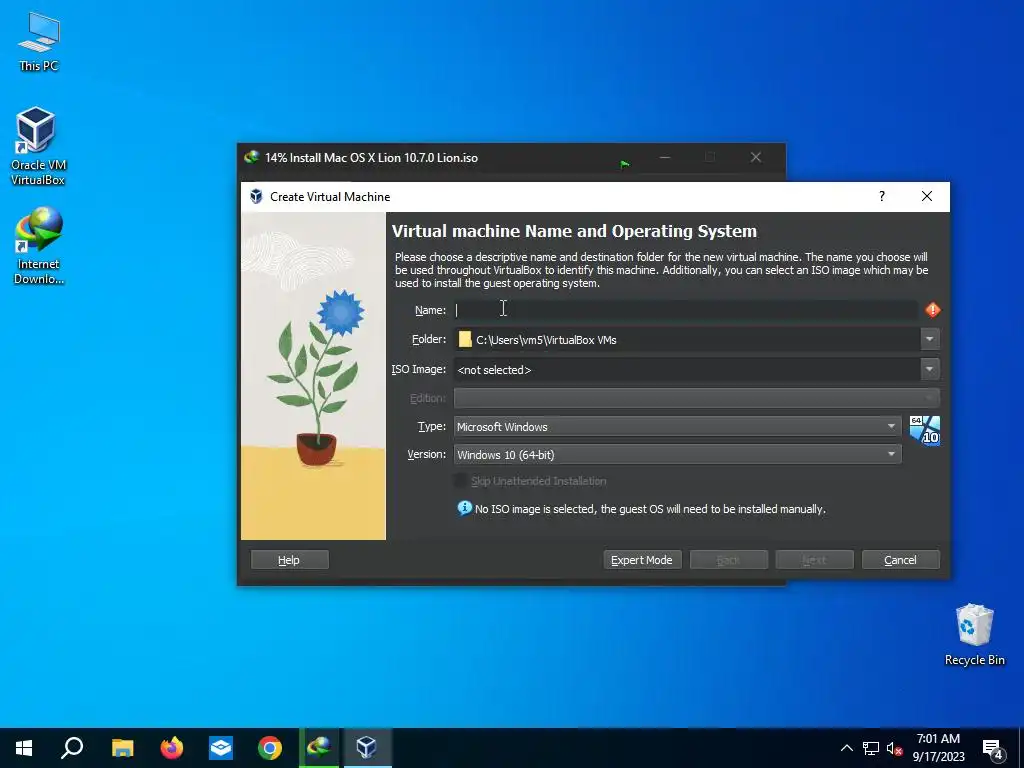Open Oracle VM VirtualBox desktop shortcut
1024x768 pixels.
pyautogui.click(x=37, y=146)
